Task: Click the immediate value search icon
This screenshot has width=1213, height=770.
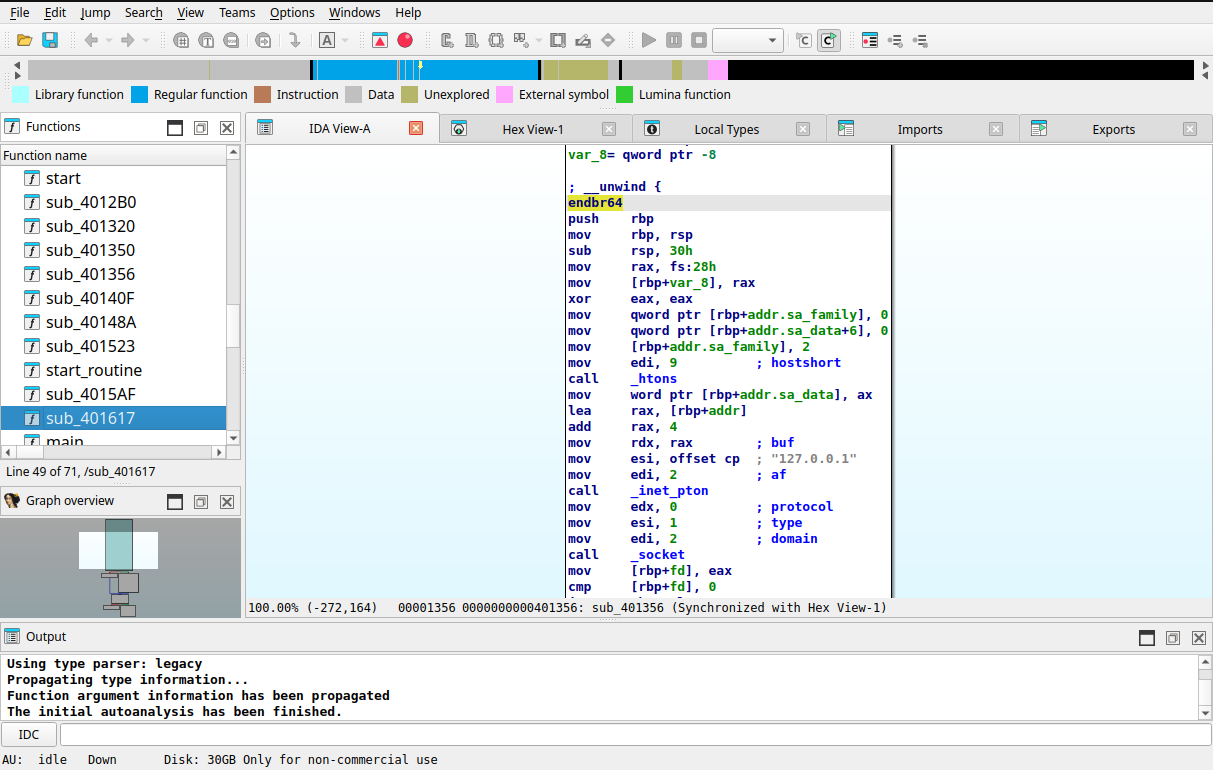Action: click(x=181, y=40)
